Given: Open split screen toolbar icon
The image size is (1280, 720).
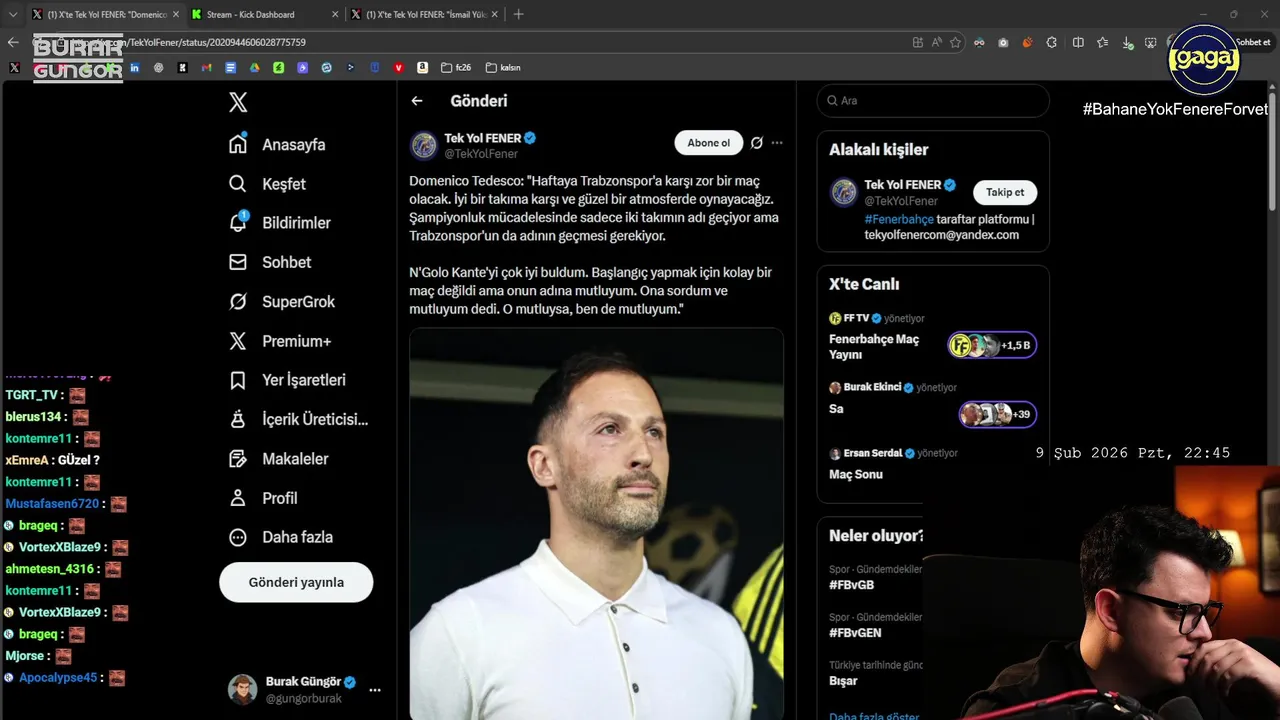Looking at the screenshot, I should (x=1078, y=42).
